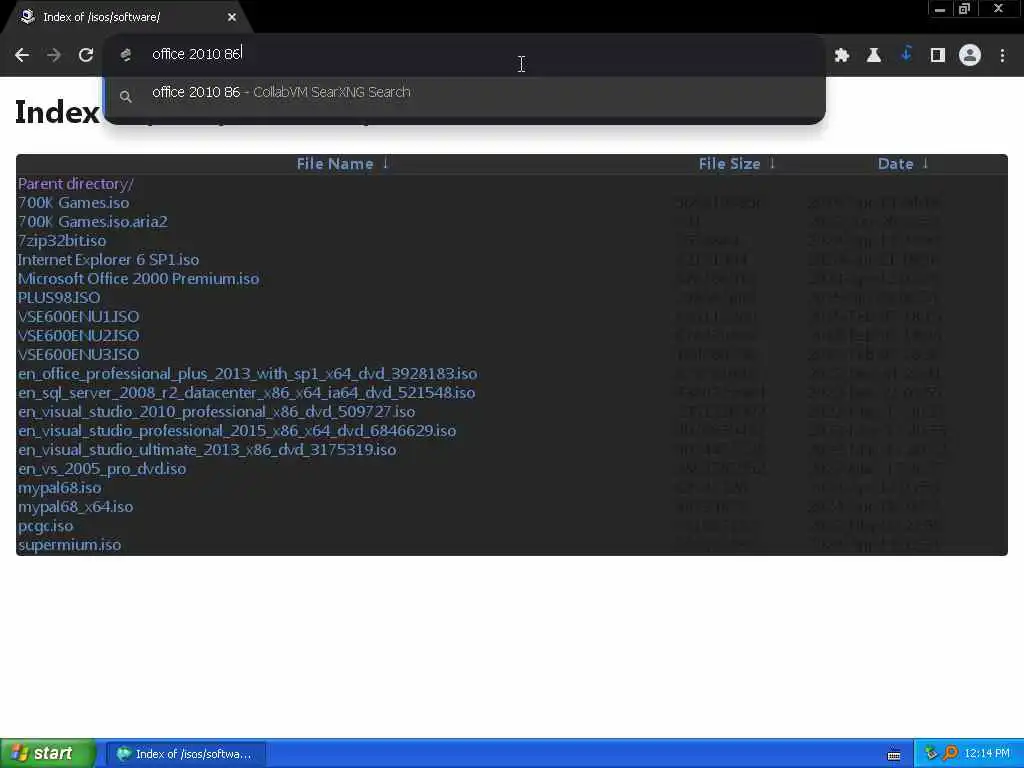Click the forward navigation arrow
Image resolution: width=1024 pixels, height=768 pixels.
click(54, 55)
